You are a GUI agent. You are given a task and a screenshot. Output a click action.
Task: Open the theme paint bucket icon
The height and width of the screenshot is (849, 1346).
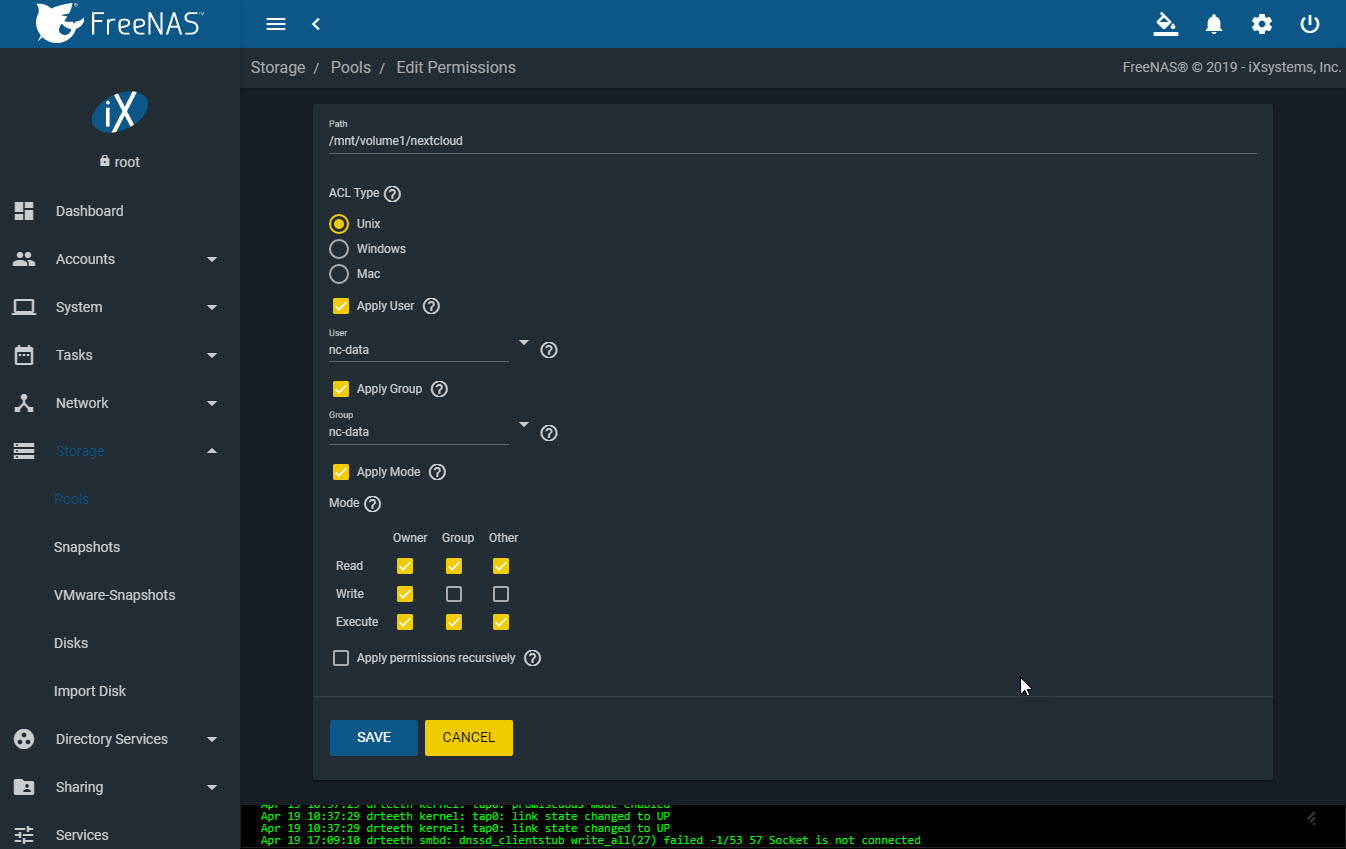1166,24
